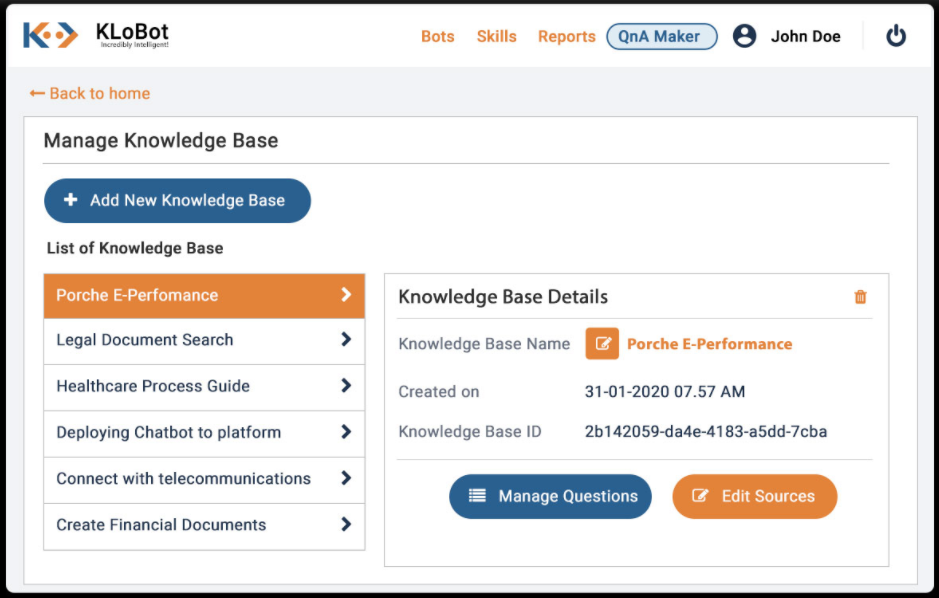Go to the Reports menu
This screenshot has width=939, height=598.
click(x=566, y=36)
